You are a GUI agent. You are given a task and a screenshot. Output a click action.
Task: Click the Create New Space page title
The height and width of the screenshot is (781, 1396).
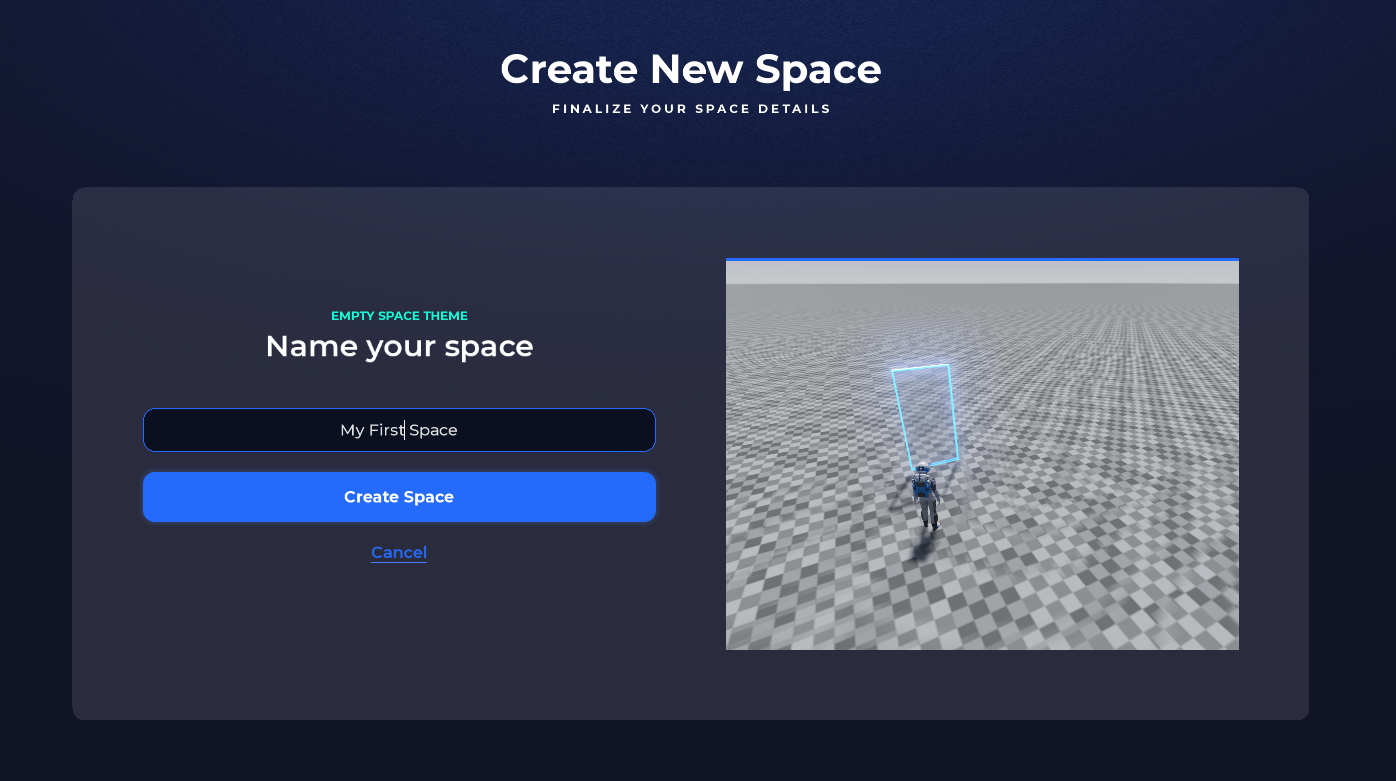690,69
